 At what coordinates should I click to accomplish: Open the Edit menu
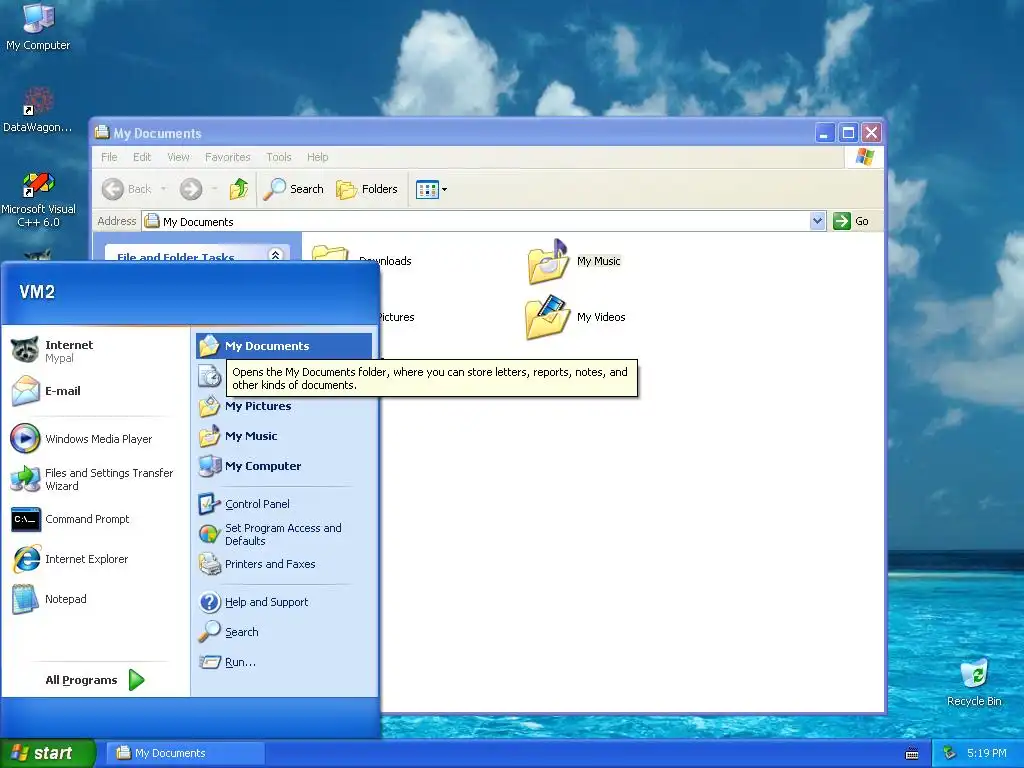click(142, 157)
